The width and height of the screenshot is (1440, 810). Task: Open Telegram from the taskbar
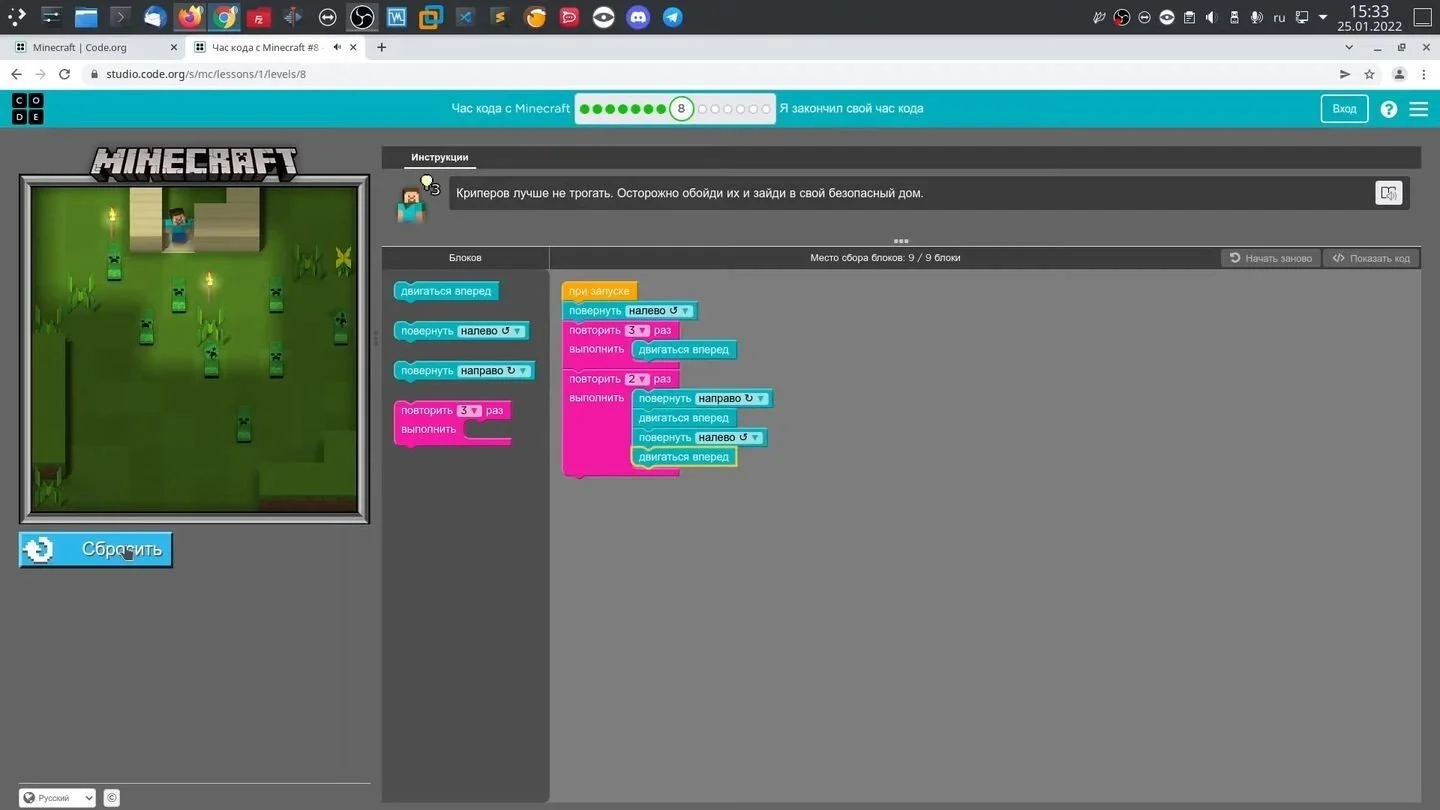coord(673,17)
